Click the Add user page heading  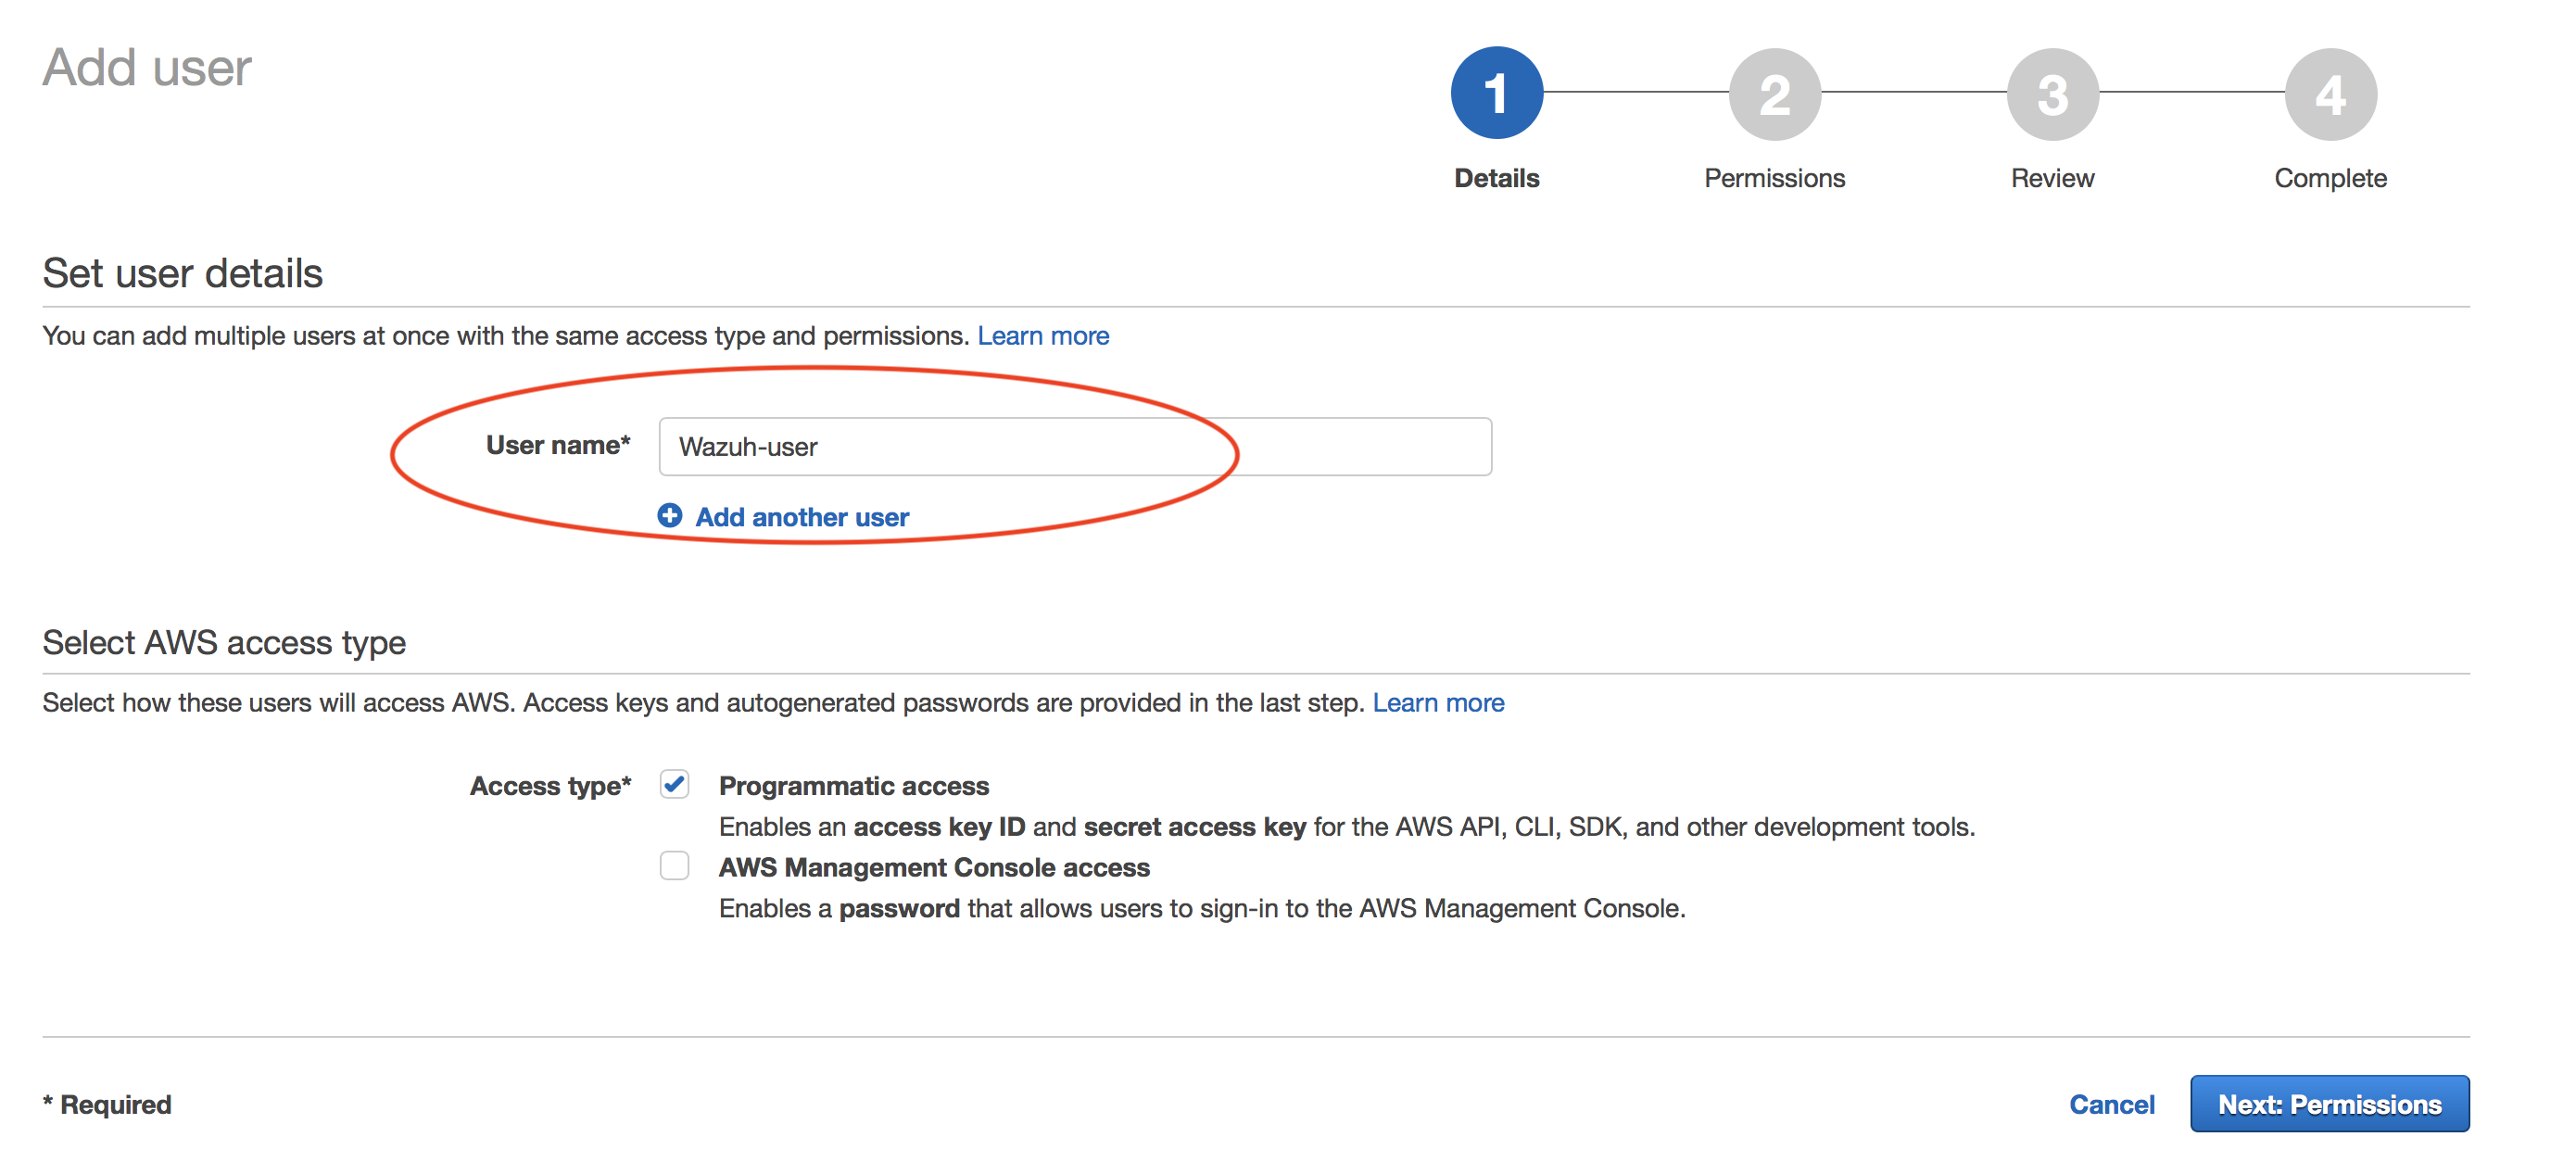(147, 68)
